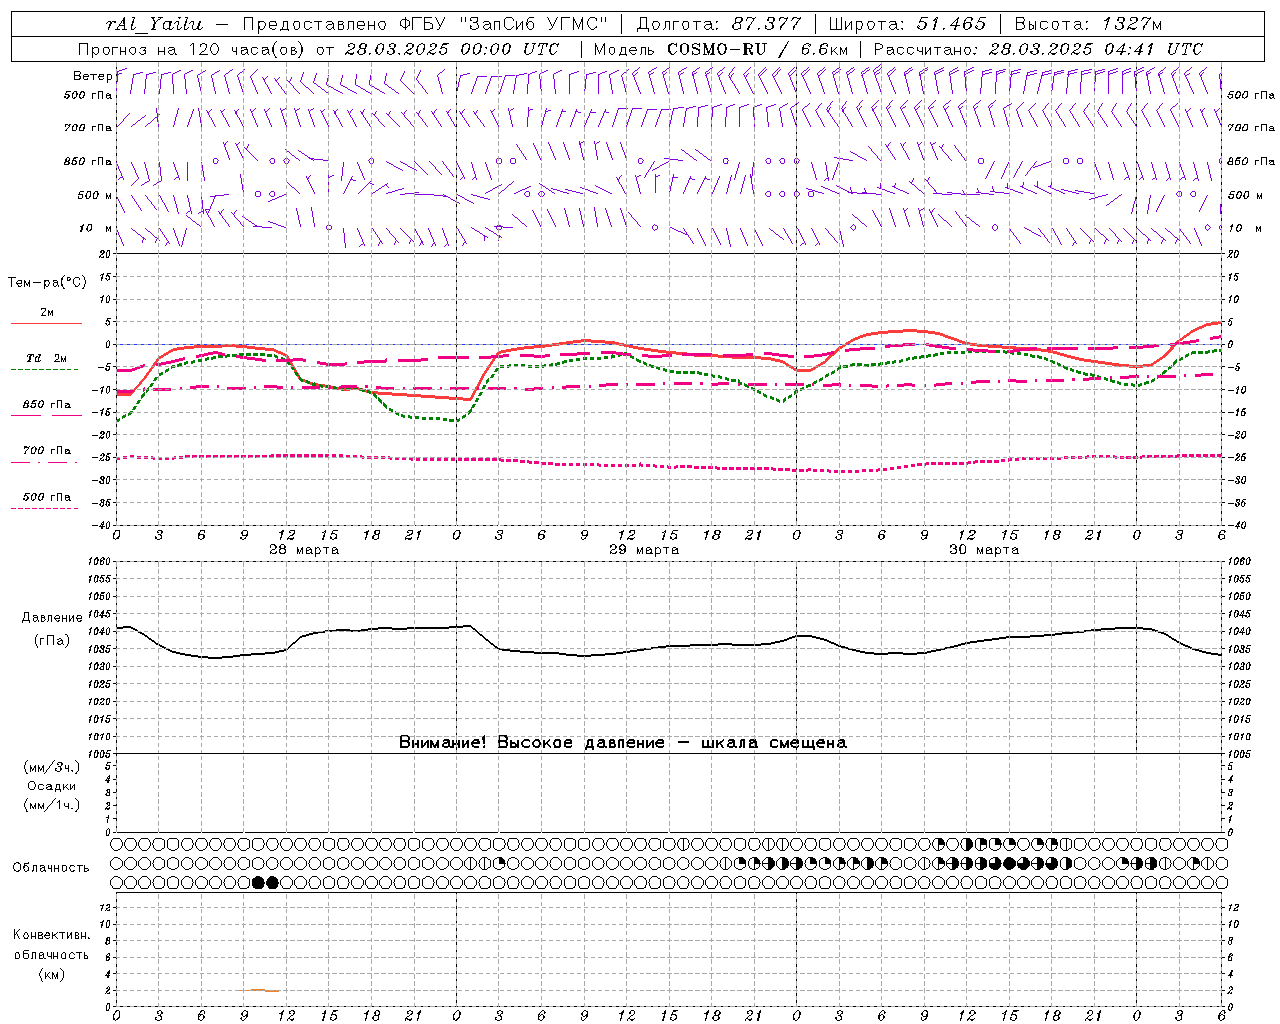Click the '29 марта' date label

click(x=644, y=550)
